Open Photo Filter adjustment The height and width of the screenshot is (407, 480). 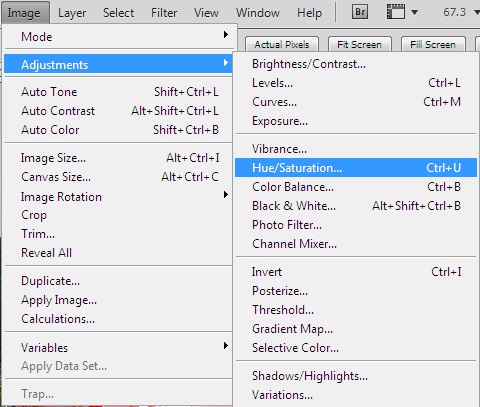click(x=356, y=225)
